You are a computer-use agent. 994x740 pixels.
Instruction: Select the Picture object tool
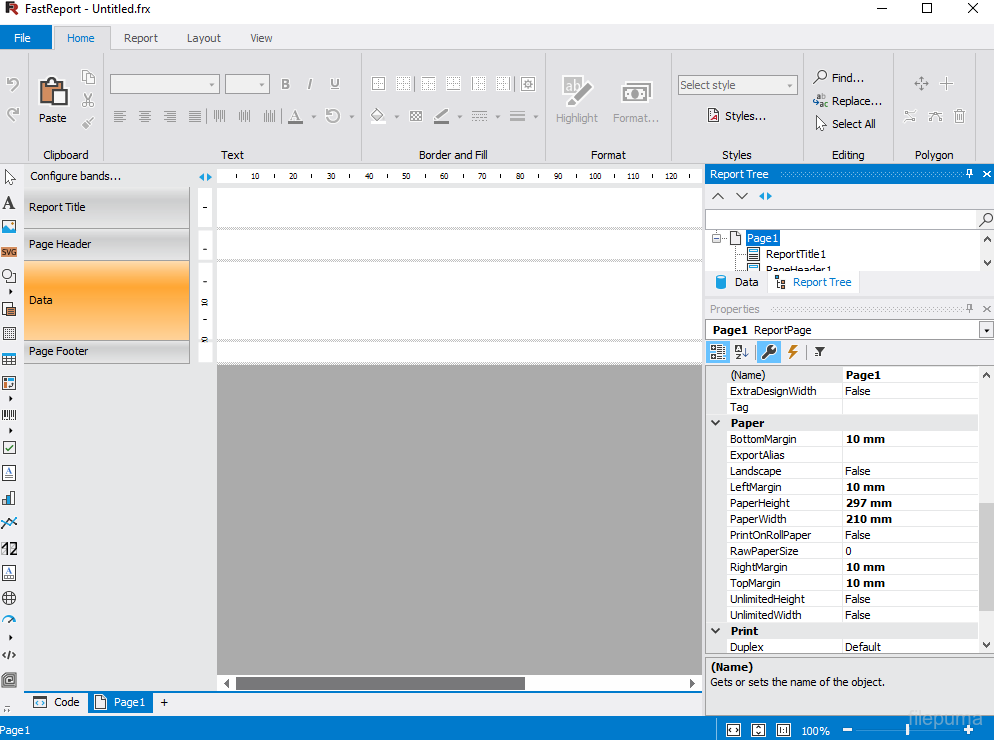point(9,227)
